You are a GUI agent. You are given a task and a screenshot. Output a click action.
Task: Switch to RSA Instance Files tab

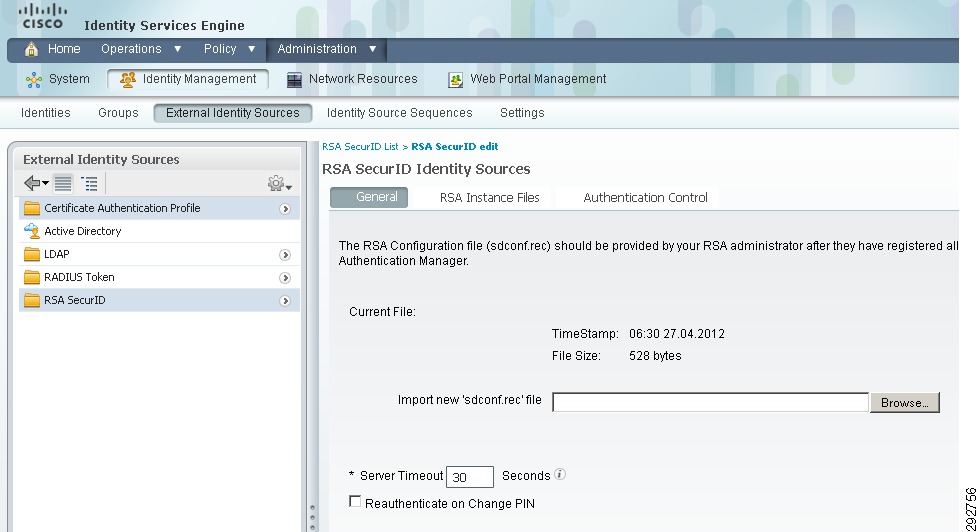(x=489, y=198)
